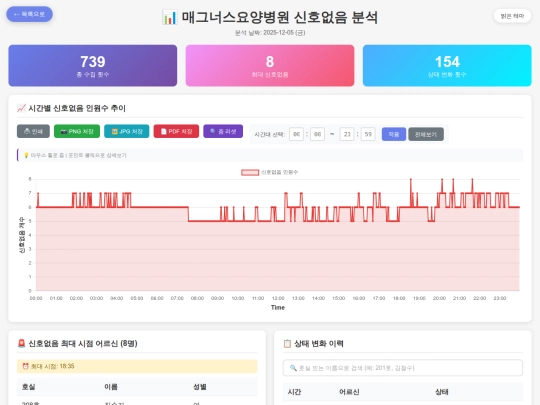Click the 12:00 label on the time axis

[278, 298]
